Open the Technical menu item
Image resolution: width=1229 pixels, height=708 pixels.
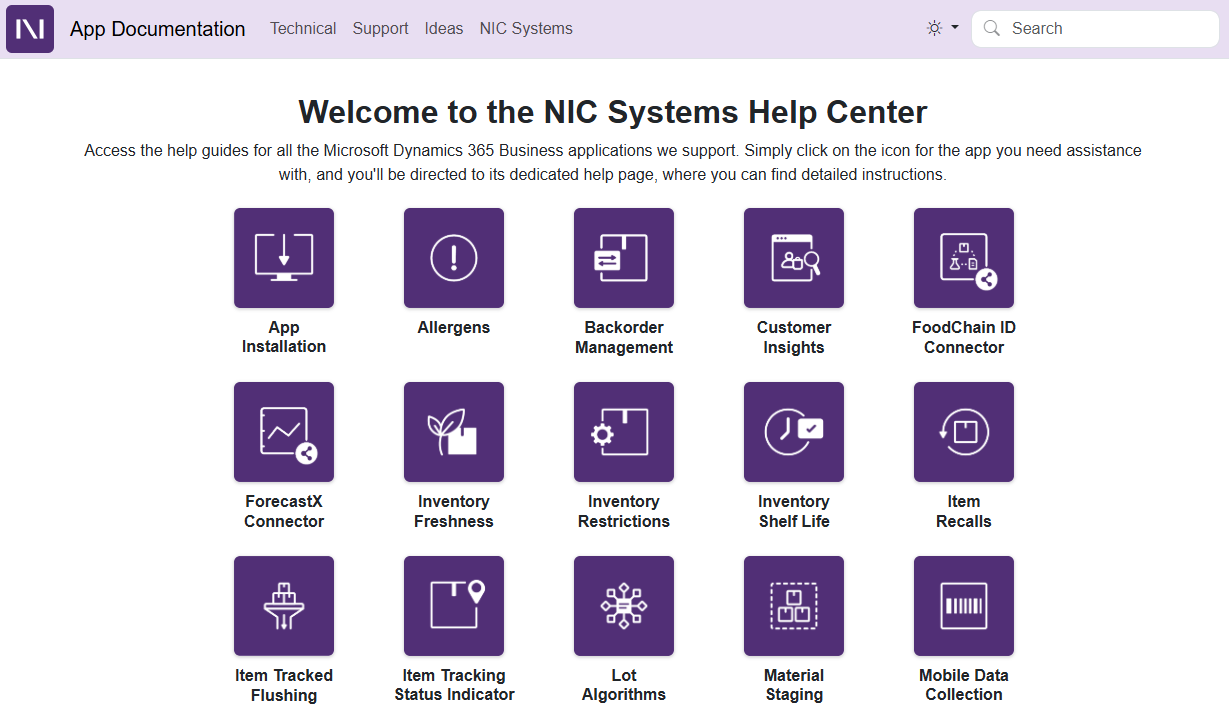(x=303, y=29)
